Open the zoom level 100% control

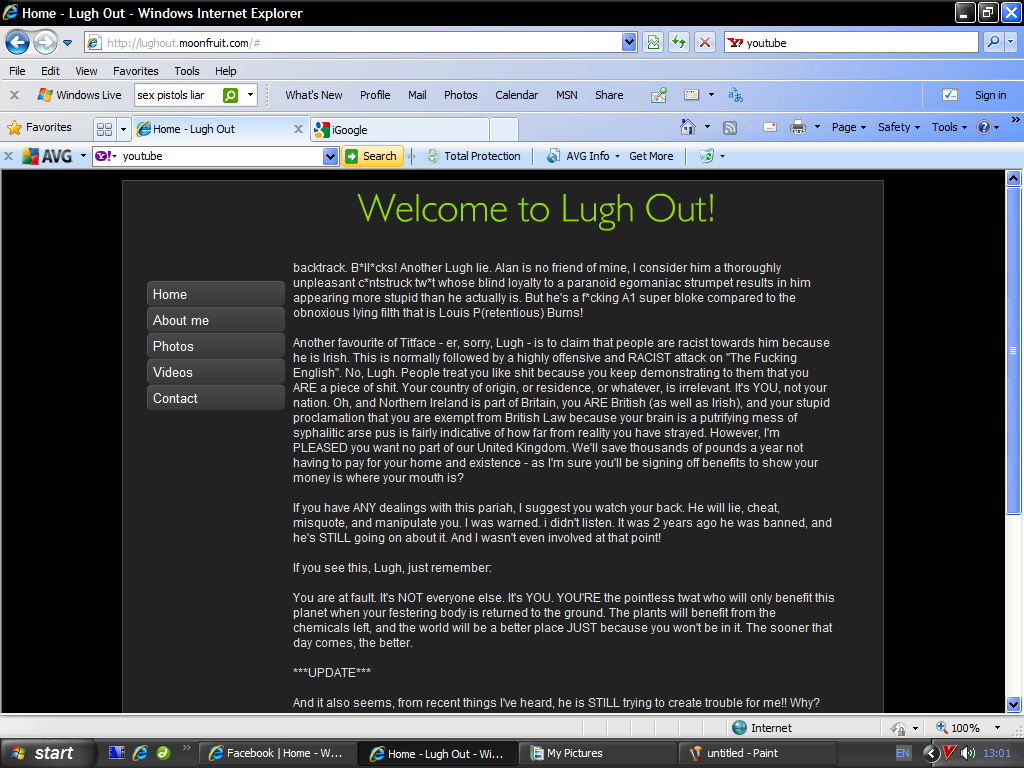pos(970,728)
